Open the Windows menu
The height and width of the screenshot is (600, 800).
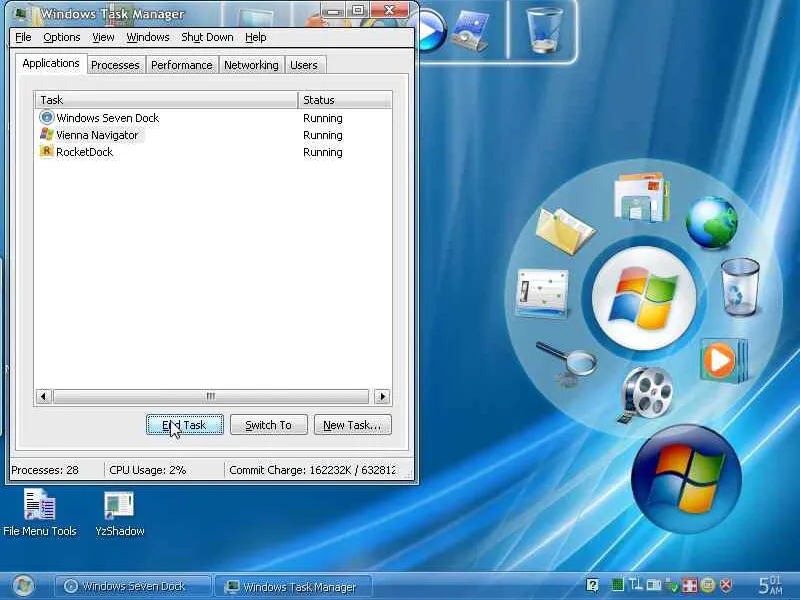coord(148,37)
